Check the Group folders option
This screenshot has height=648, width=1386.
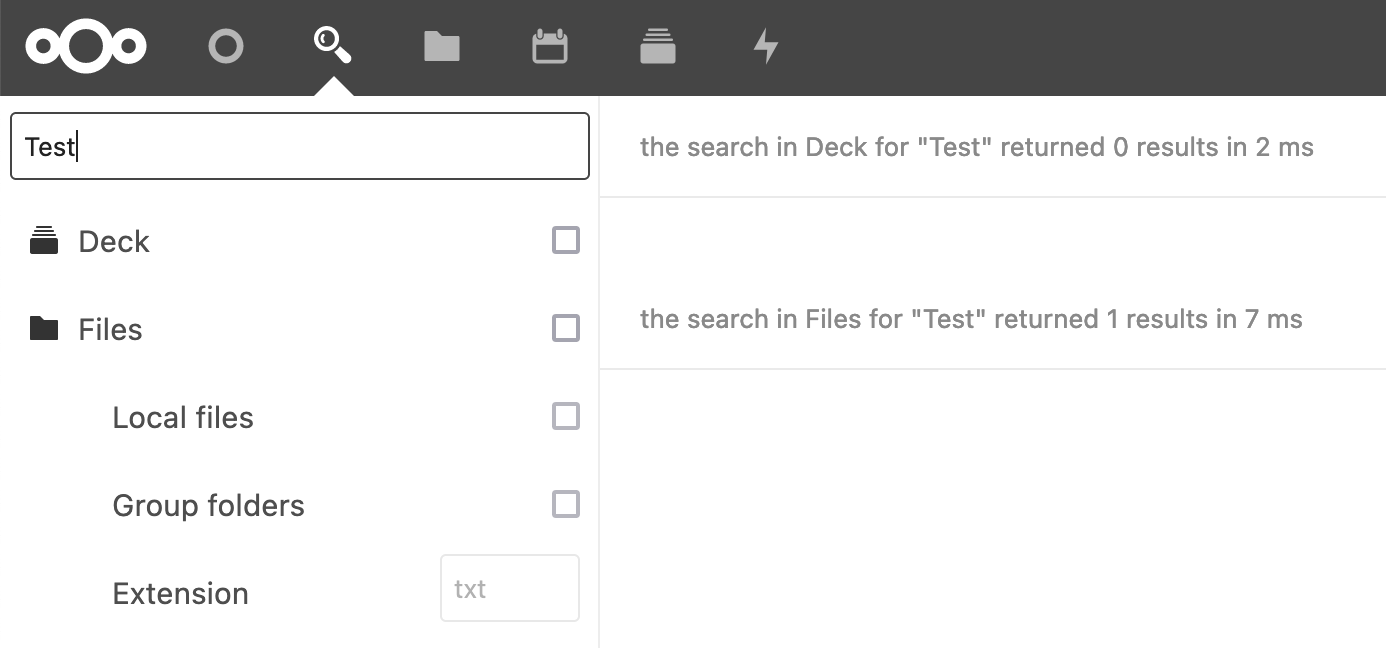(566, 504)
